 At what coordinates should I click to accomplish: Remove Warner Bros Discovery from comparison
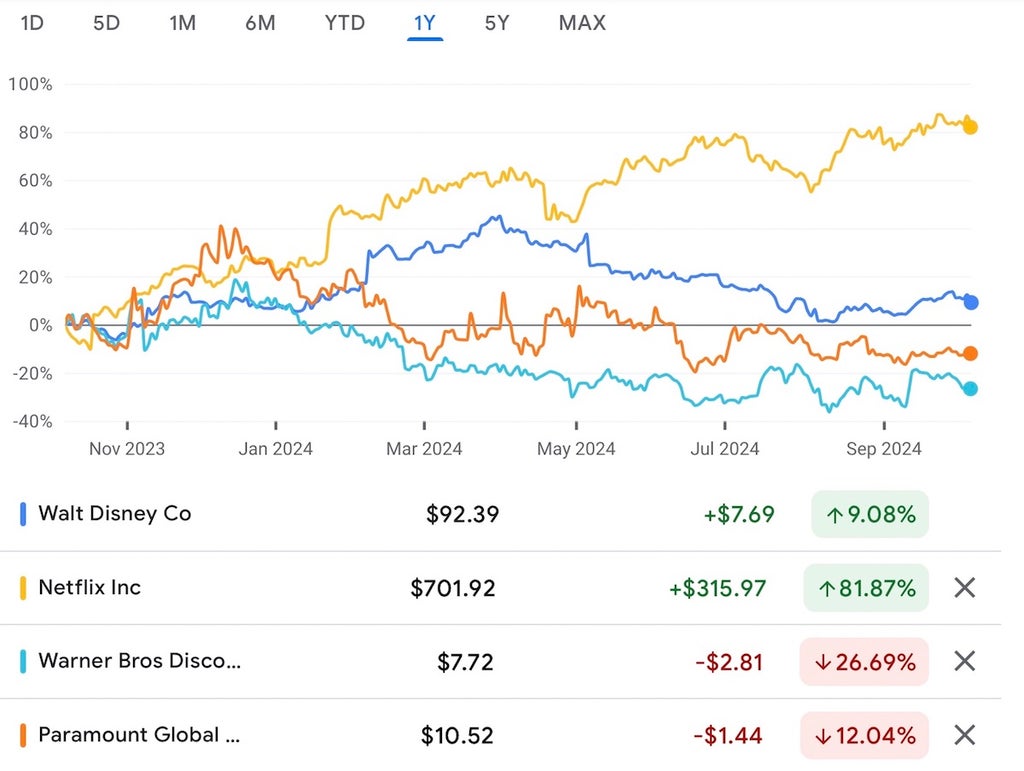coord(964,661)
